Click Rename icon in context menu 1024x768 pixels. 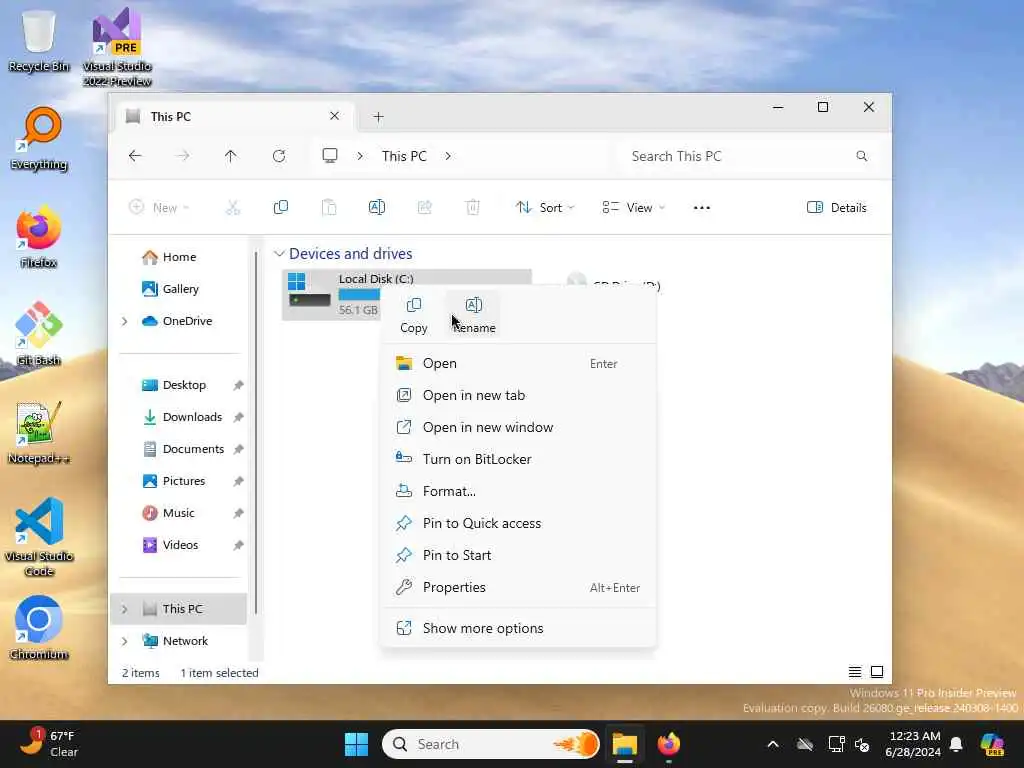point(474,315)
